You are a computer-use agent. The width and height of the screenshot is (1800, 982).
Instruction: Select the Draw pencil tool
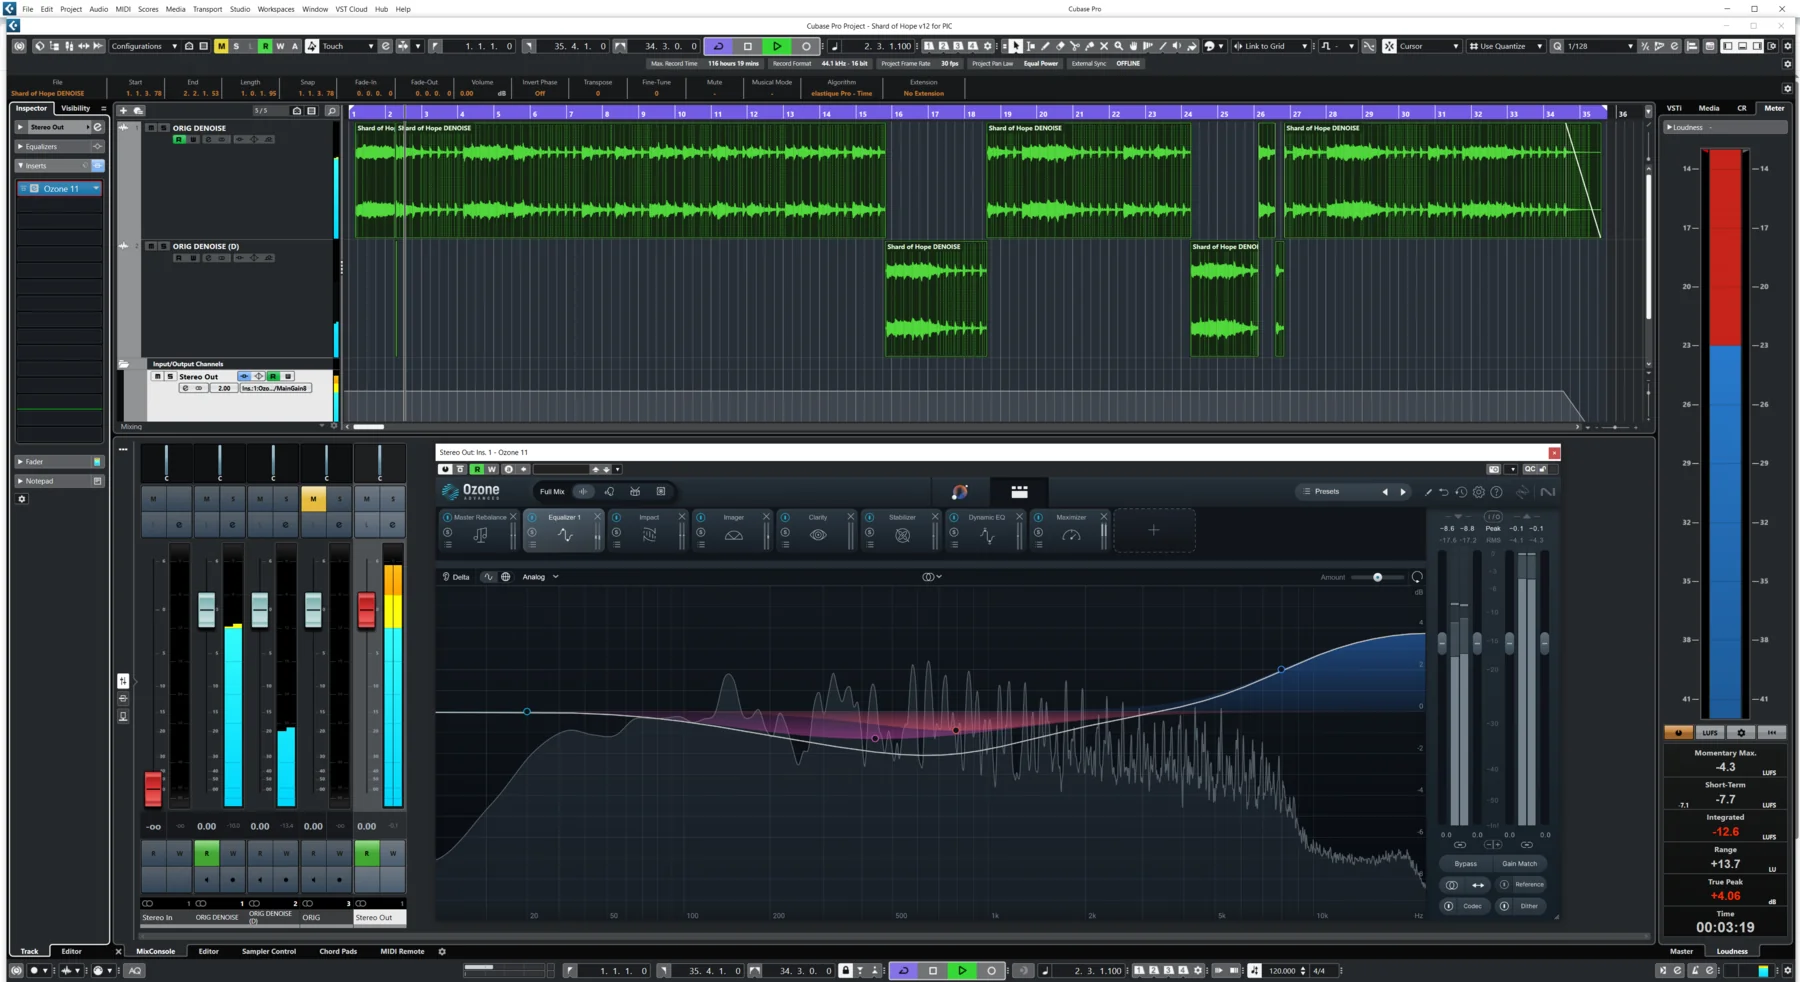pyautogui.click(x=1045, y=46)
